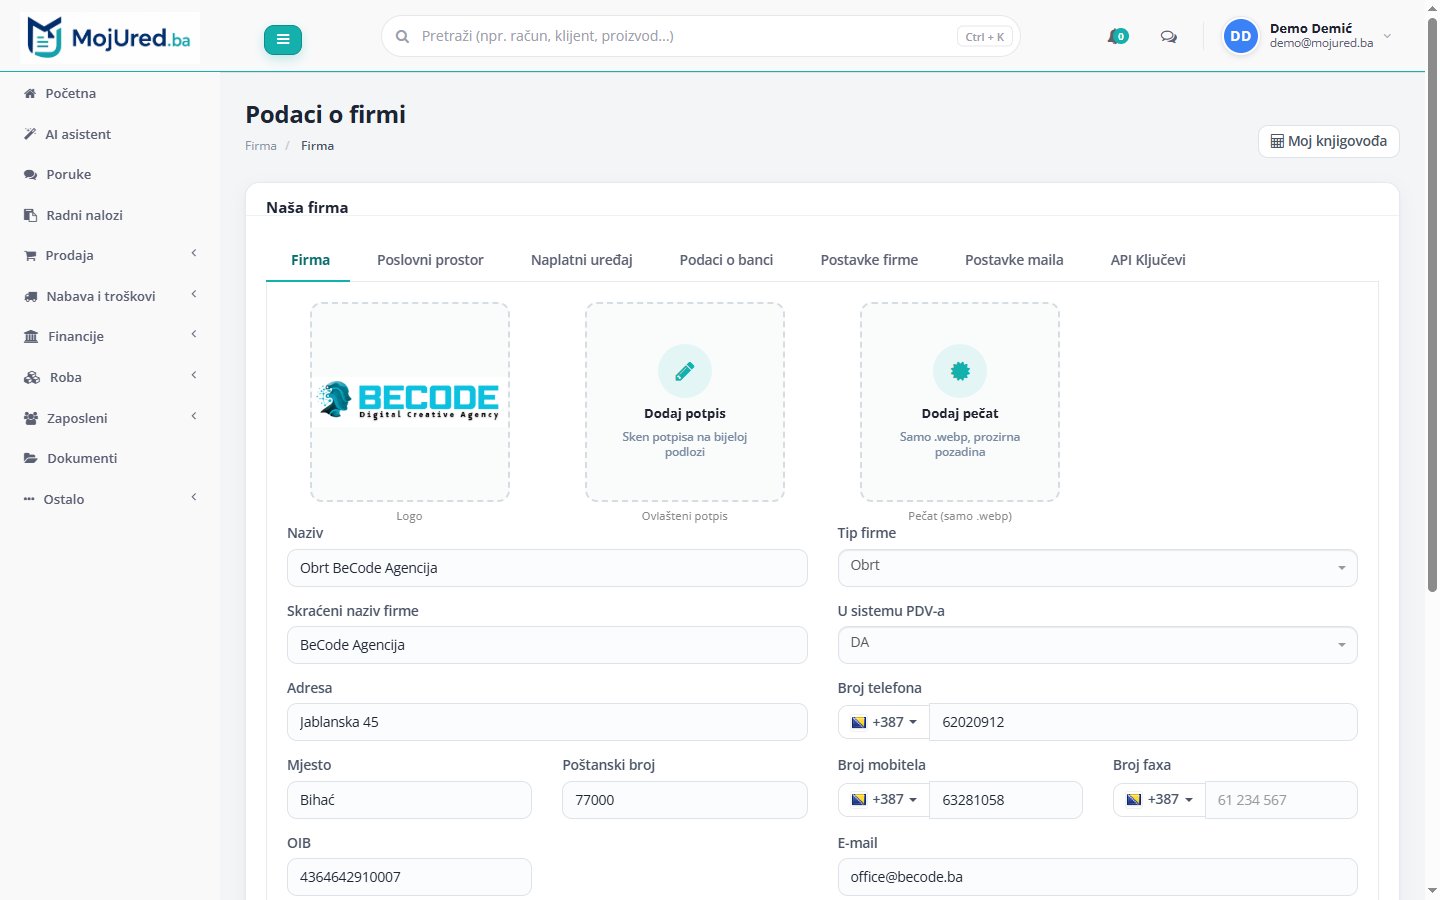The height and width of the screenshot is (900, 1440).
Task: Expand the Nabava i troškovi chevron
Action: click(194, 295)
